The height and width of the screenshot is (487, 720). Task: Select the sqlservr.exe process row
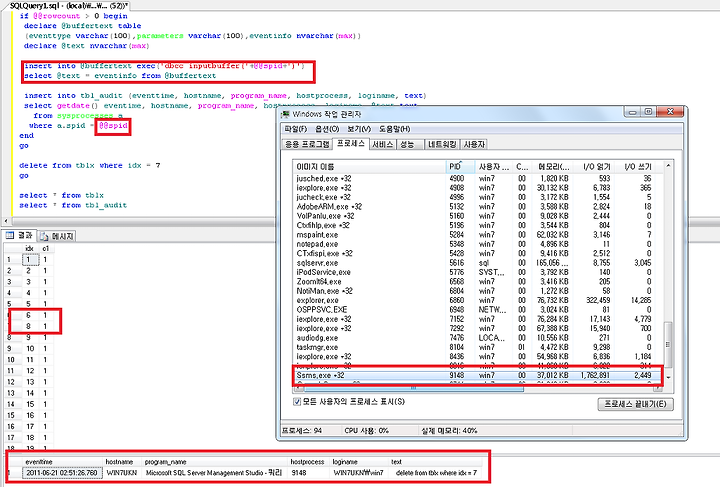tap(478, 263)
